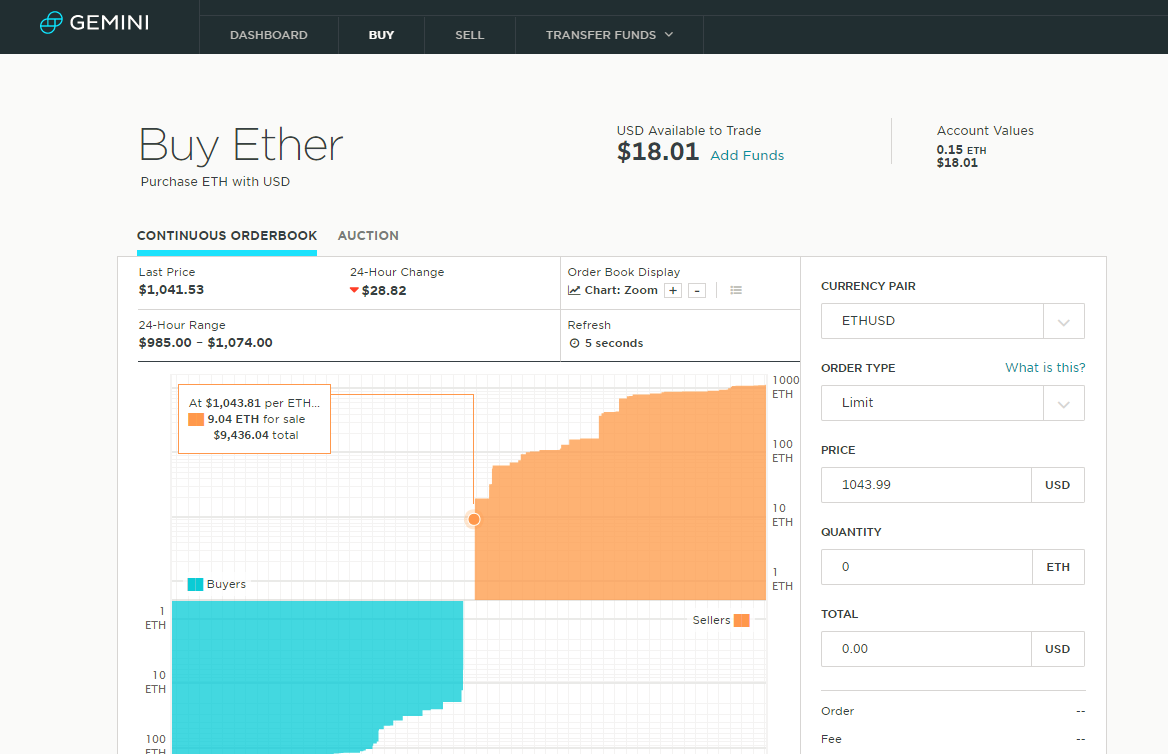Screen dimensions: 1168x754
Task: Click the refresh clock icon
Action: coord(574,343)
